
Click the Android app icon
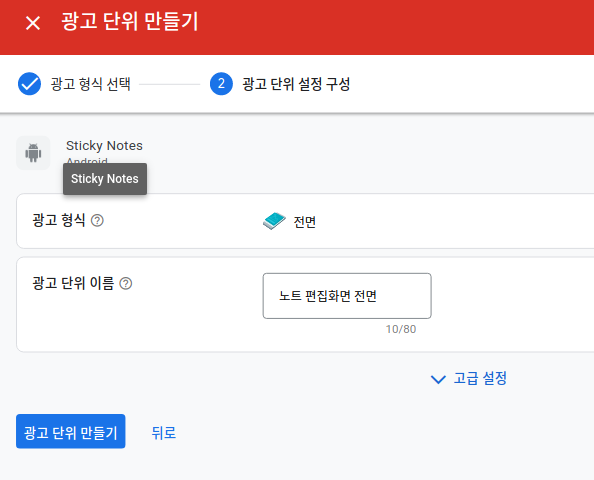33,153
